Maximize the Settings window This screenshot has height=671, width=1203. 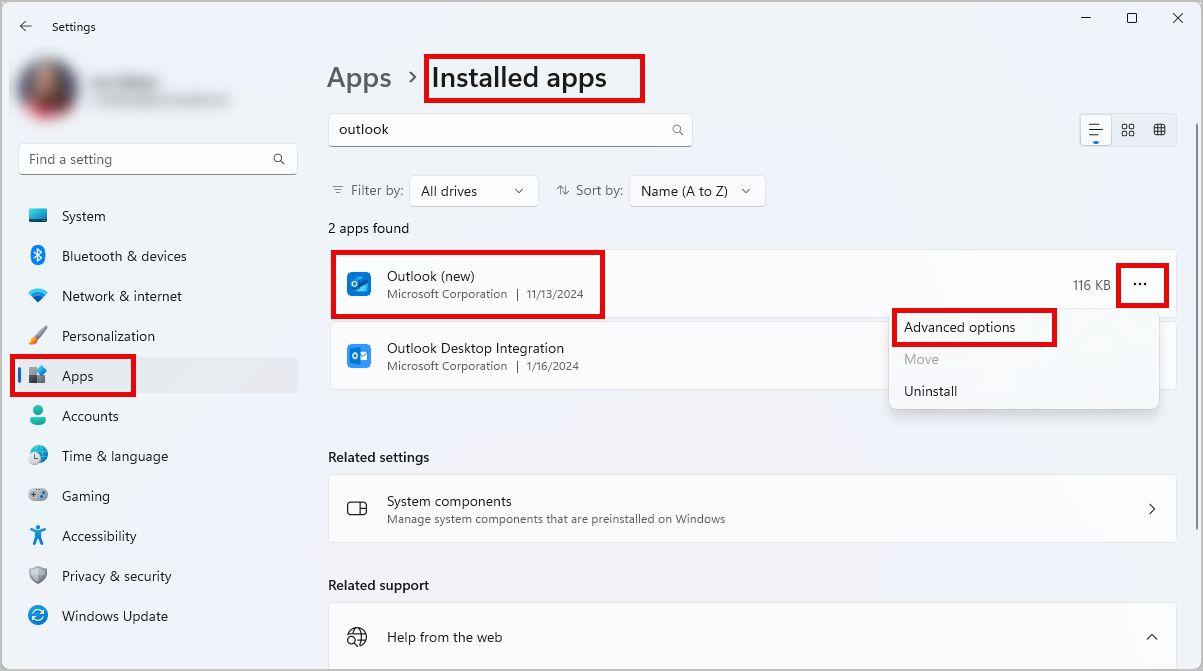pyautogui.click(x=1132, y=18)
